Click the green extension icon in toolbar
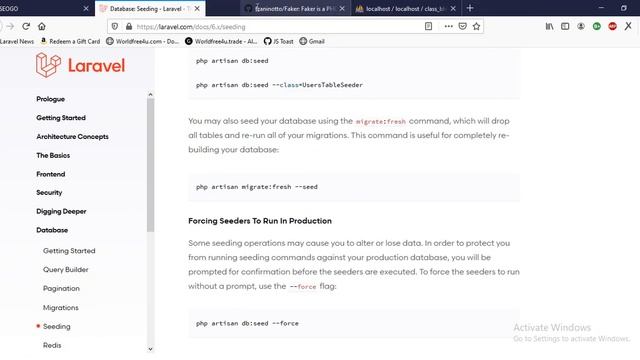This screenshot has height=360, width=640. point(597,26)
